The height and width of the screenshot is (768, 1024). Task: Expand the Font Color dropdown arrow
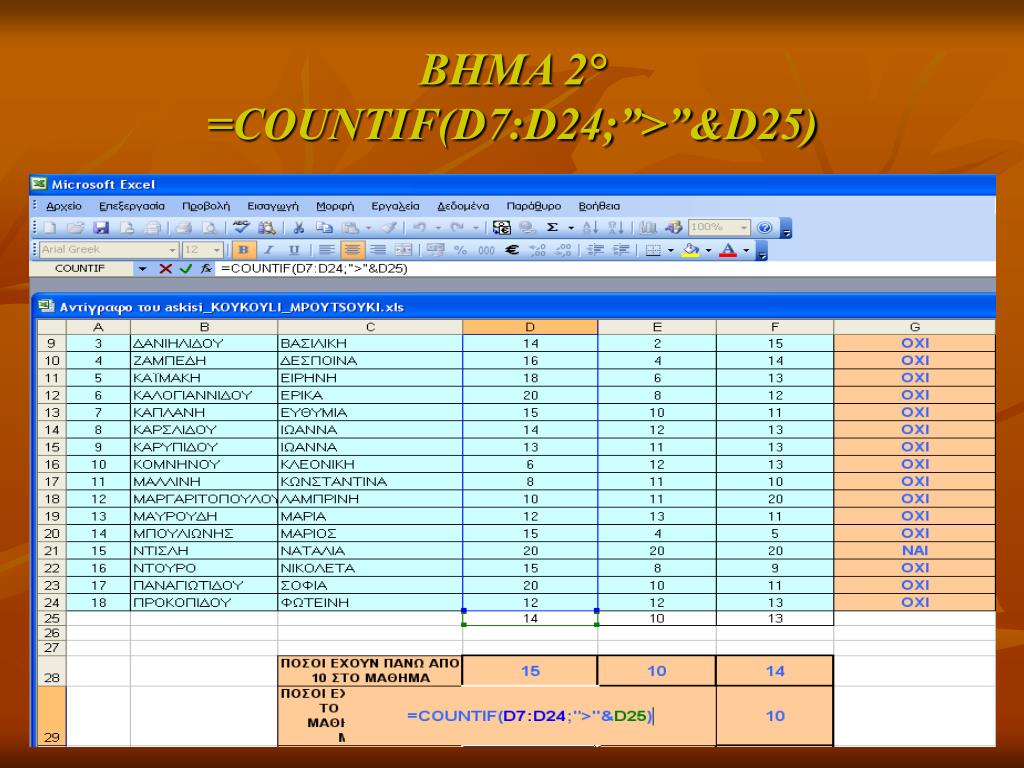tap(746, 250)
